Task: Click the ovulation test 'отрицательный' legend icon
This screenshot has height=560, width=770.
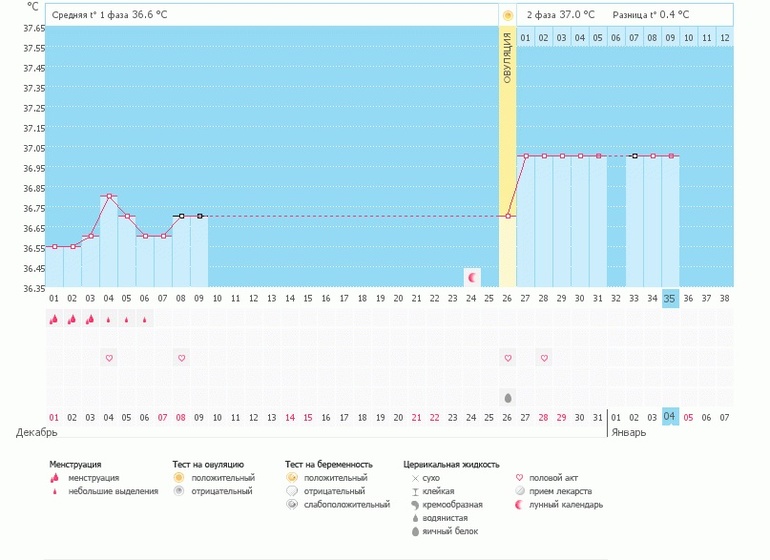Action: [179, 491]
